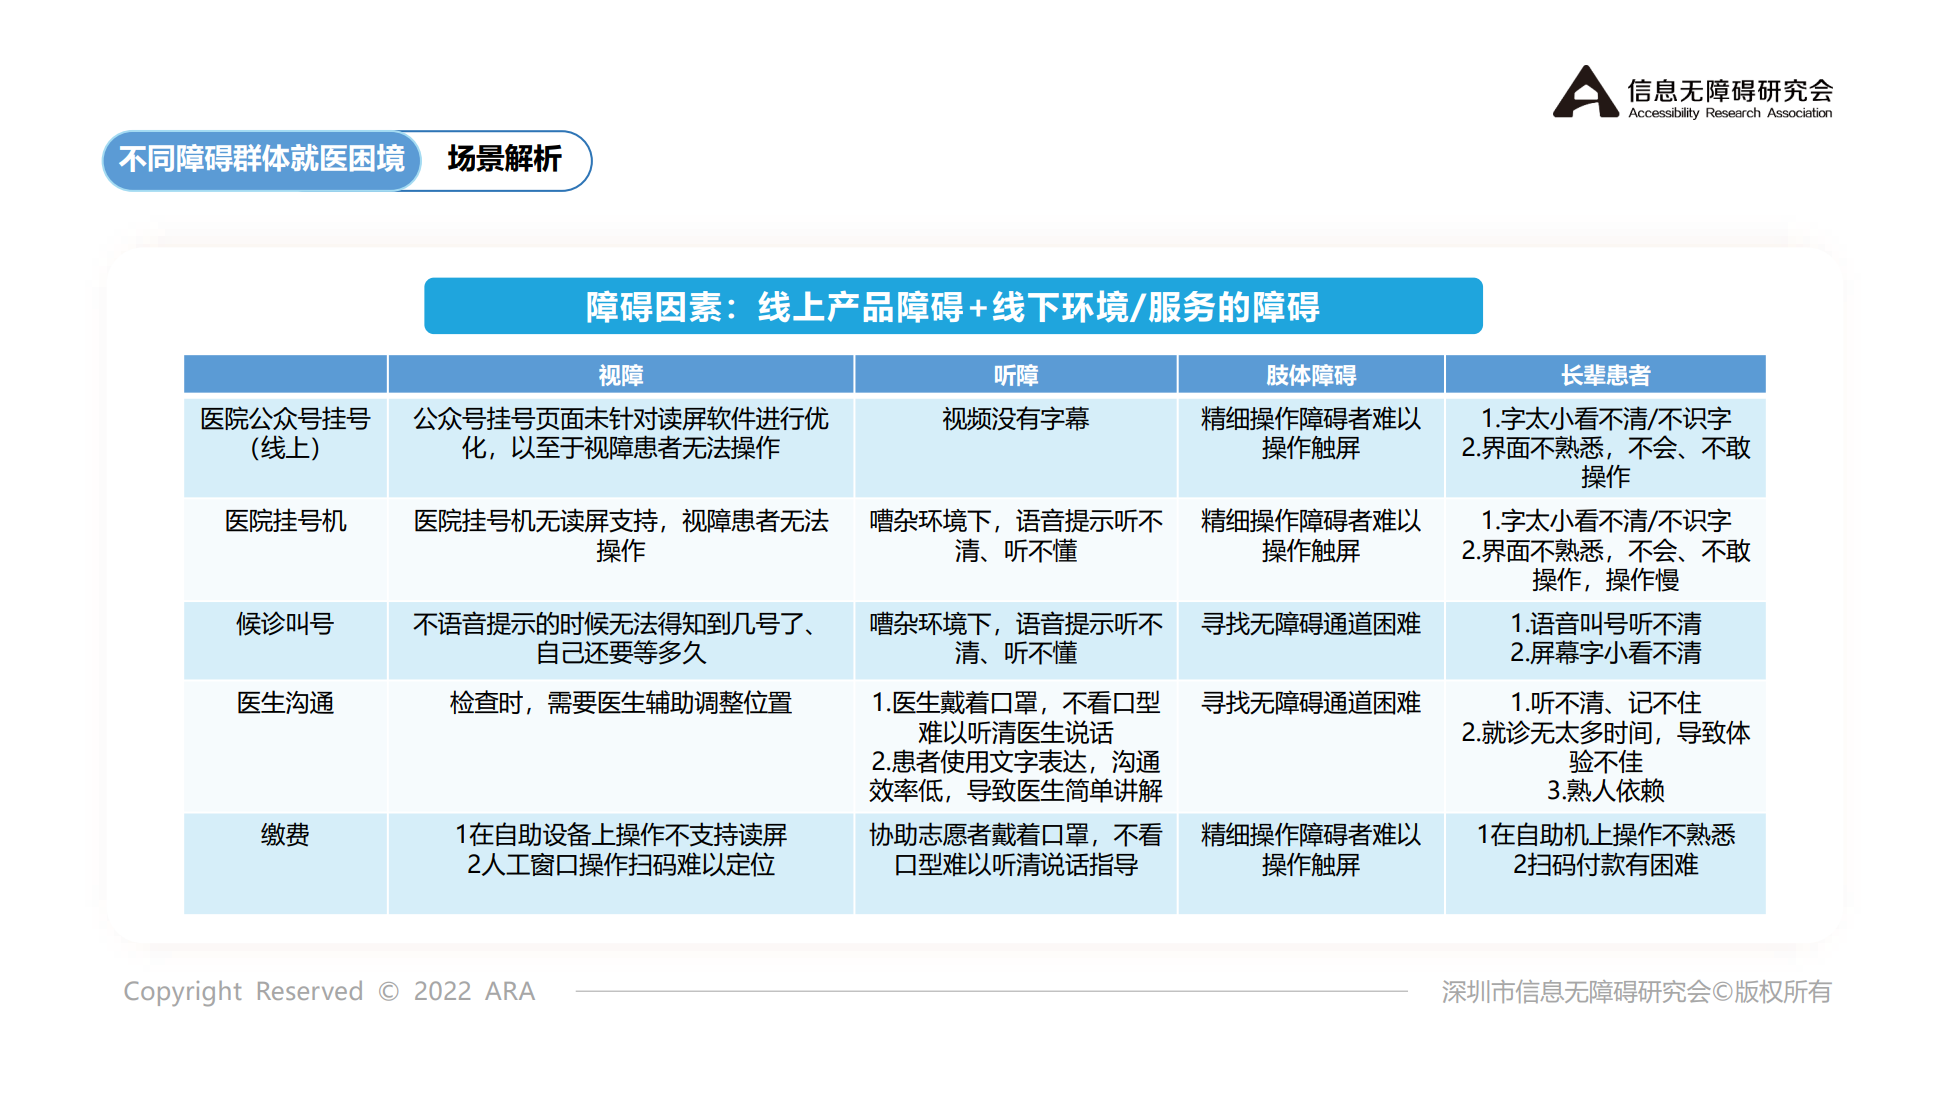Click the 长辈患者 column header

(x=1606, y=375)
